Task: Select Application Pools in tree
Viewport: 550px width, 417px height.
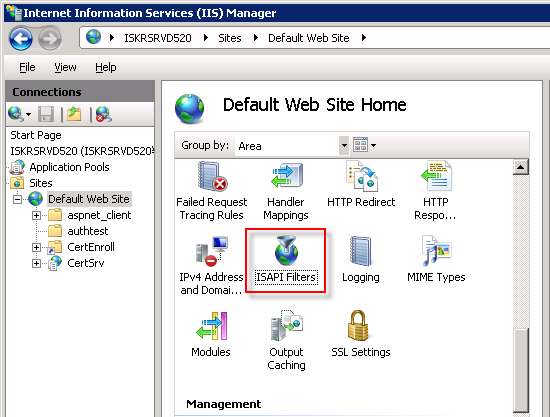Action: coord(69,167)
